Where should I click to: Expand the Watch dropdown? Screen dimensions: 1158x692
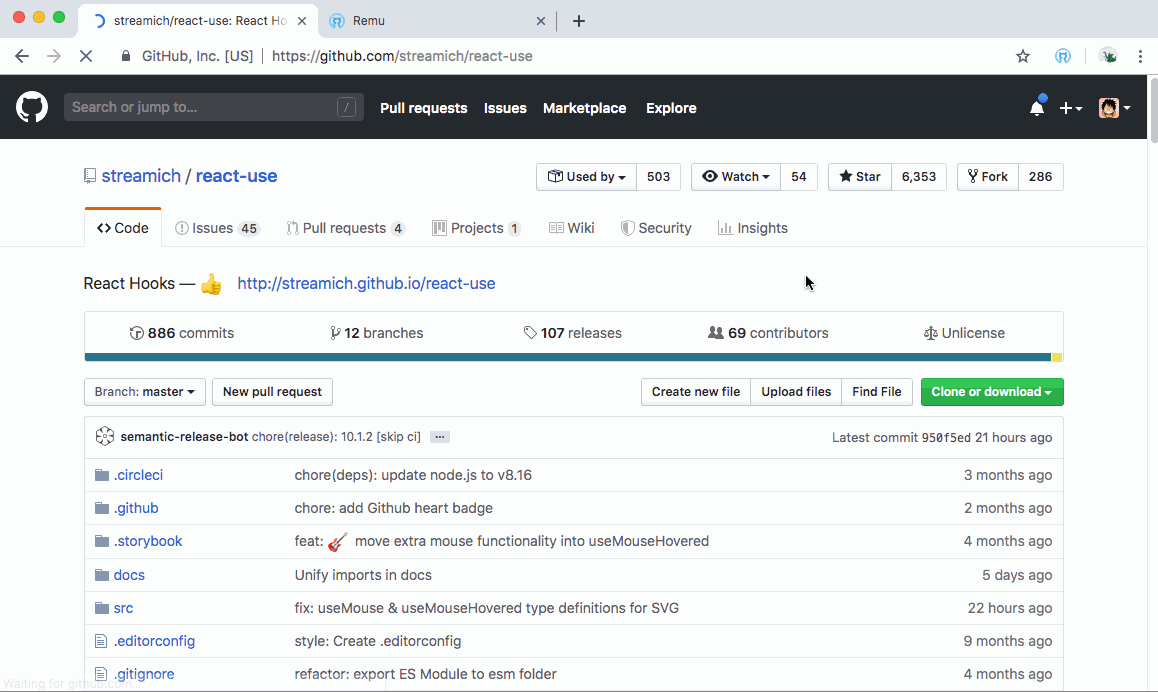(x=736, y=177)
